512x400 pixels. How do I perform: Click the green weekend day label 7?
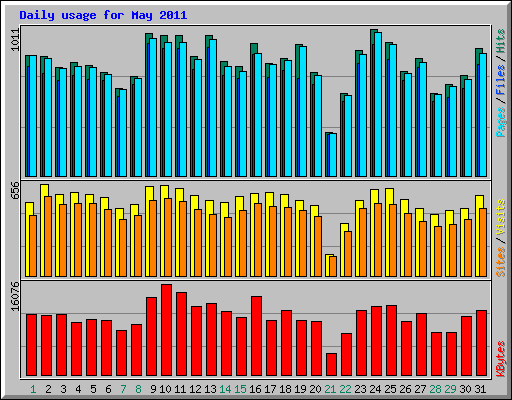[123, 389]
